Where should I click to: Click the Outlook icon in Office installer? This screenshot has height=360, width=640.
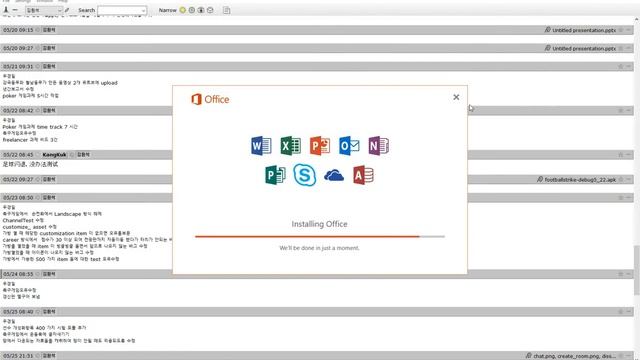coord(349,145)
